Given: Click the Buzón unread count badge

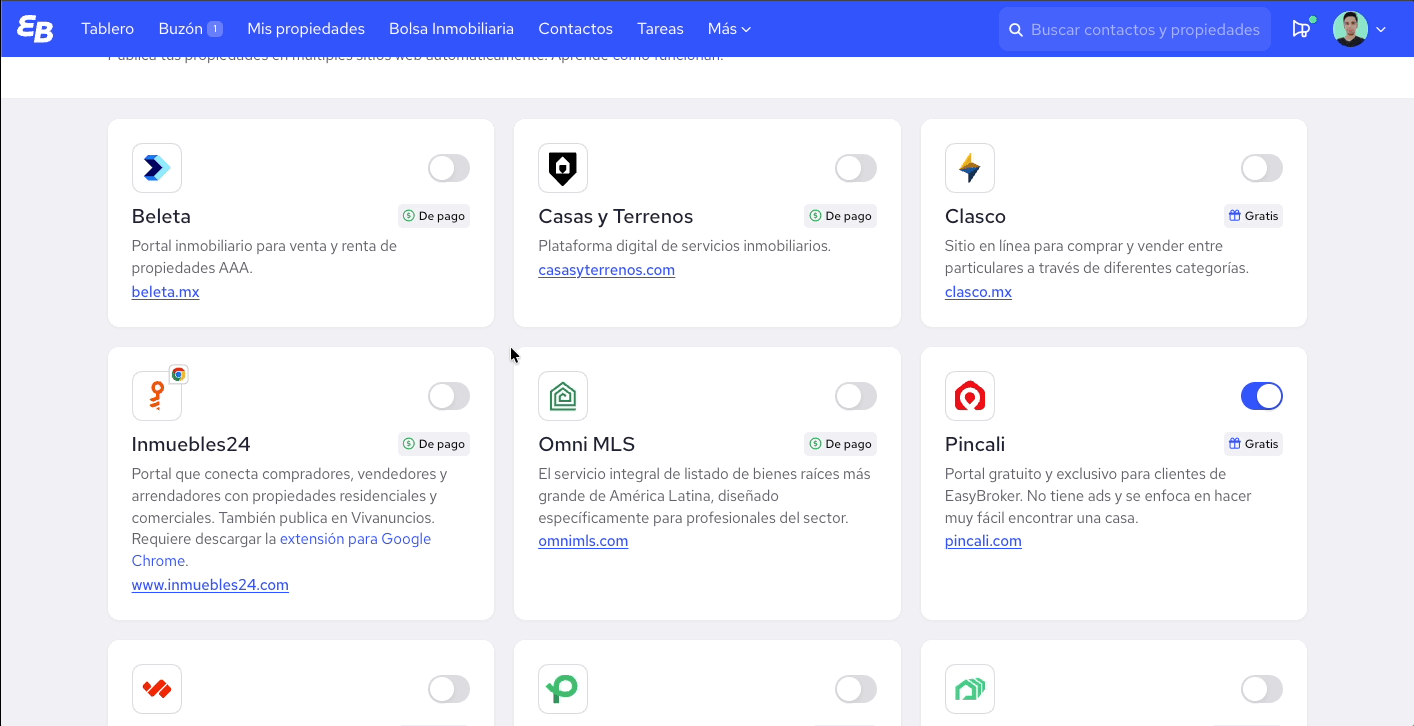Looking at the screenshot, I should [215, 29].
